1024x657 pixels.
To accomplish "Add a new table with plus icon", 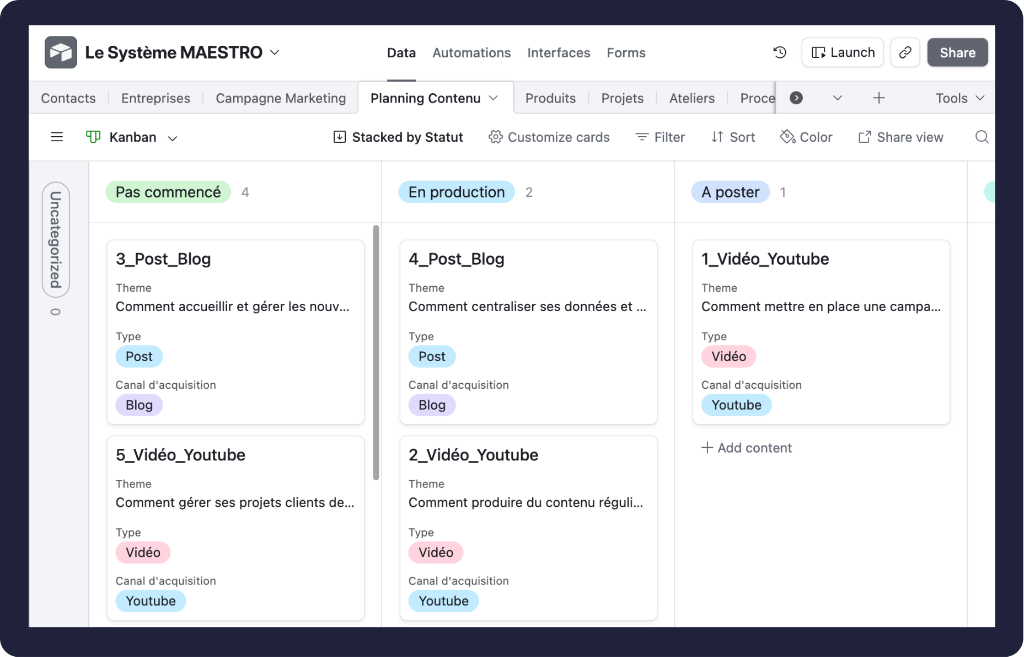I will (x=878, y=98).
